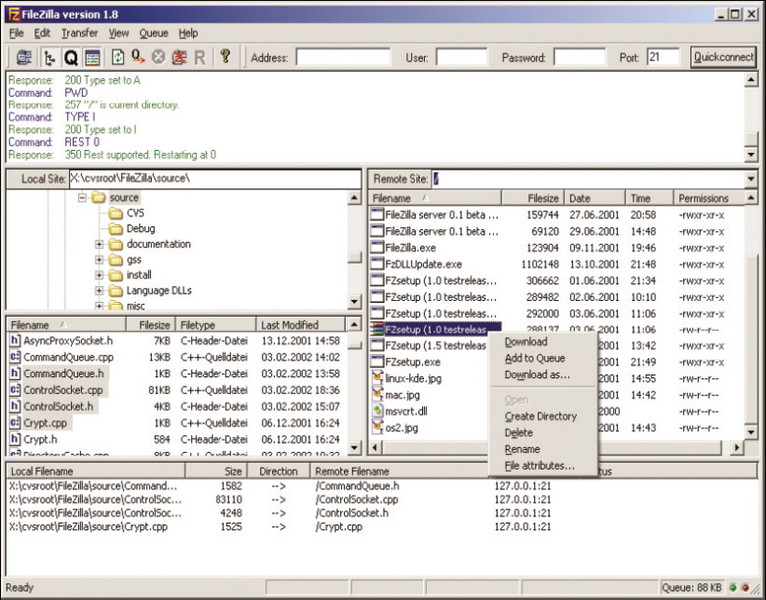Click the reconnect R toolbar icon
Viewport: 766px width, 600px height.
tap(200, 58)
